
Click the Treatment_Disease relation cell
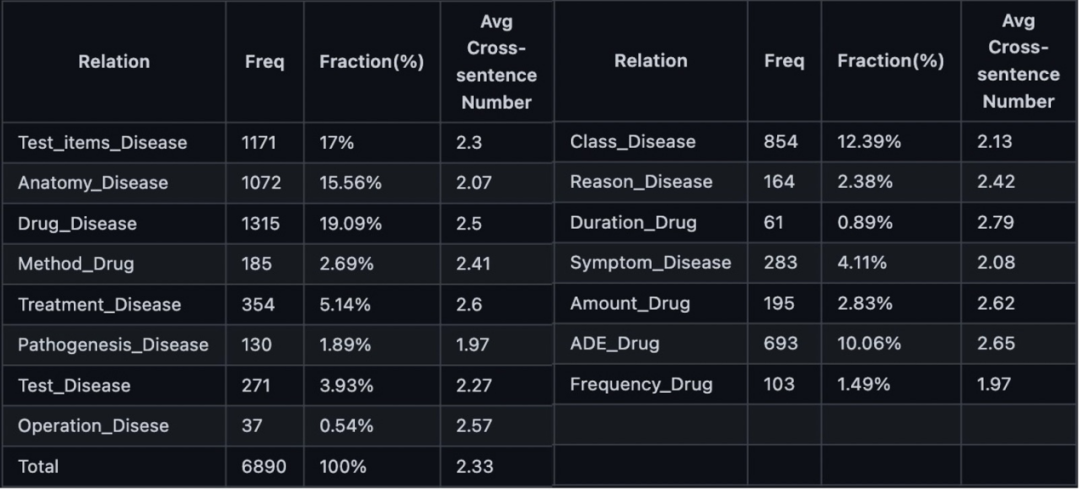point(99,305)
